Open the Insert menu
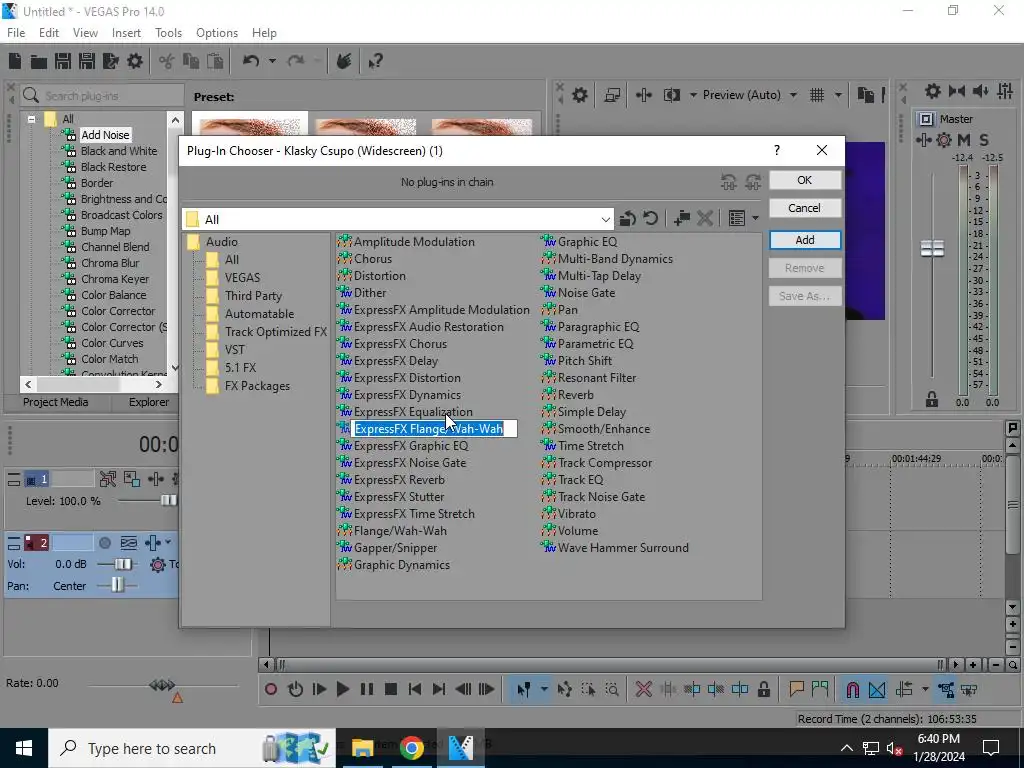Screen dimensions: 1024x768 (126, 33)
